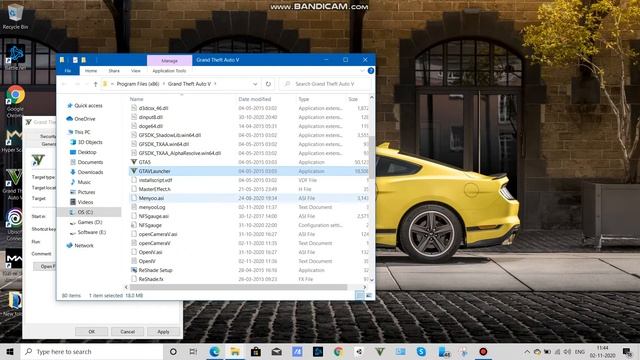Select Downloads in the navigation pane
This screenshot has height=360, width=640.
click(x=90, y=172)
